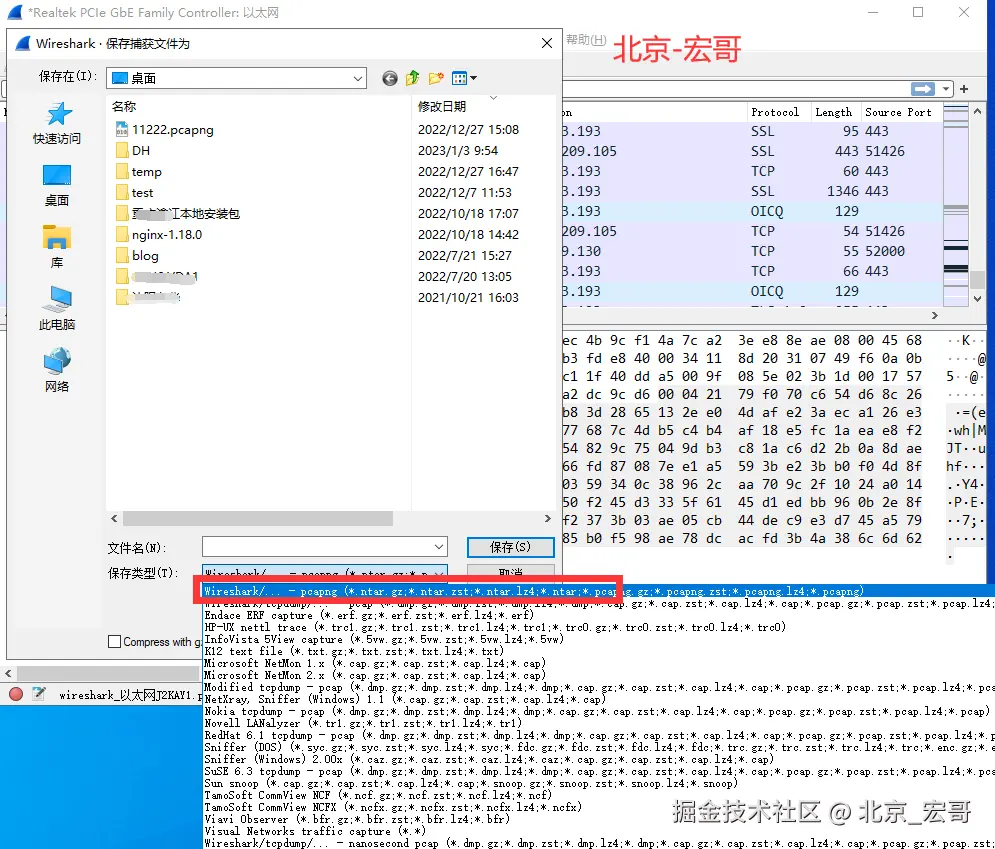This screenshot has height=849, width=995.
Task: Open the 帮助(H) menu in Wireshark
Action: click(x=586, y=40)
